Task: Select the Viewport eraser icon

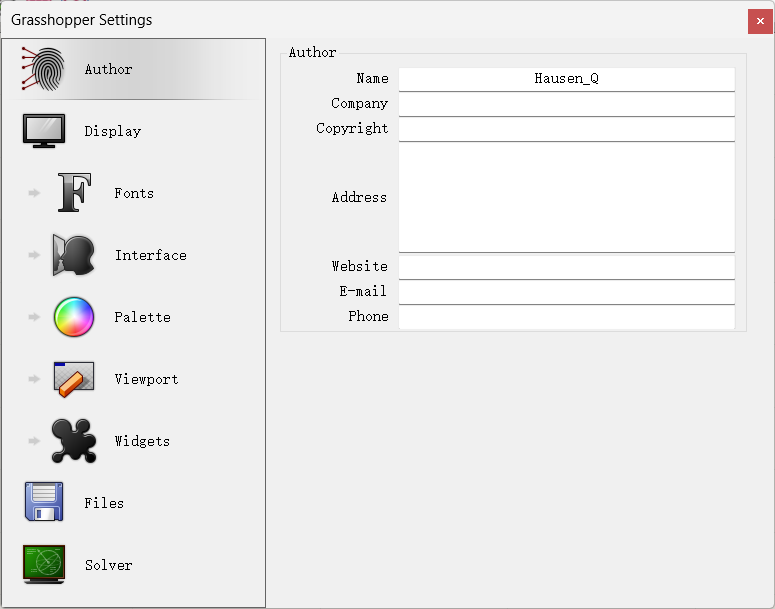Action: pos(74,379)
